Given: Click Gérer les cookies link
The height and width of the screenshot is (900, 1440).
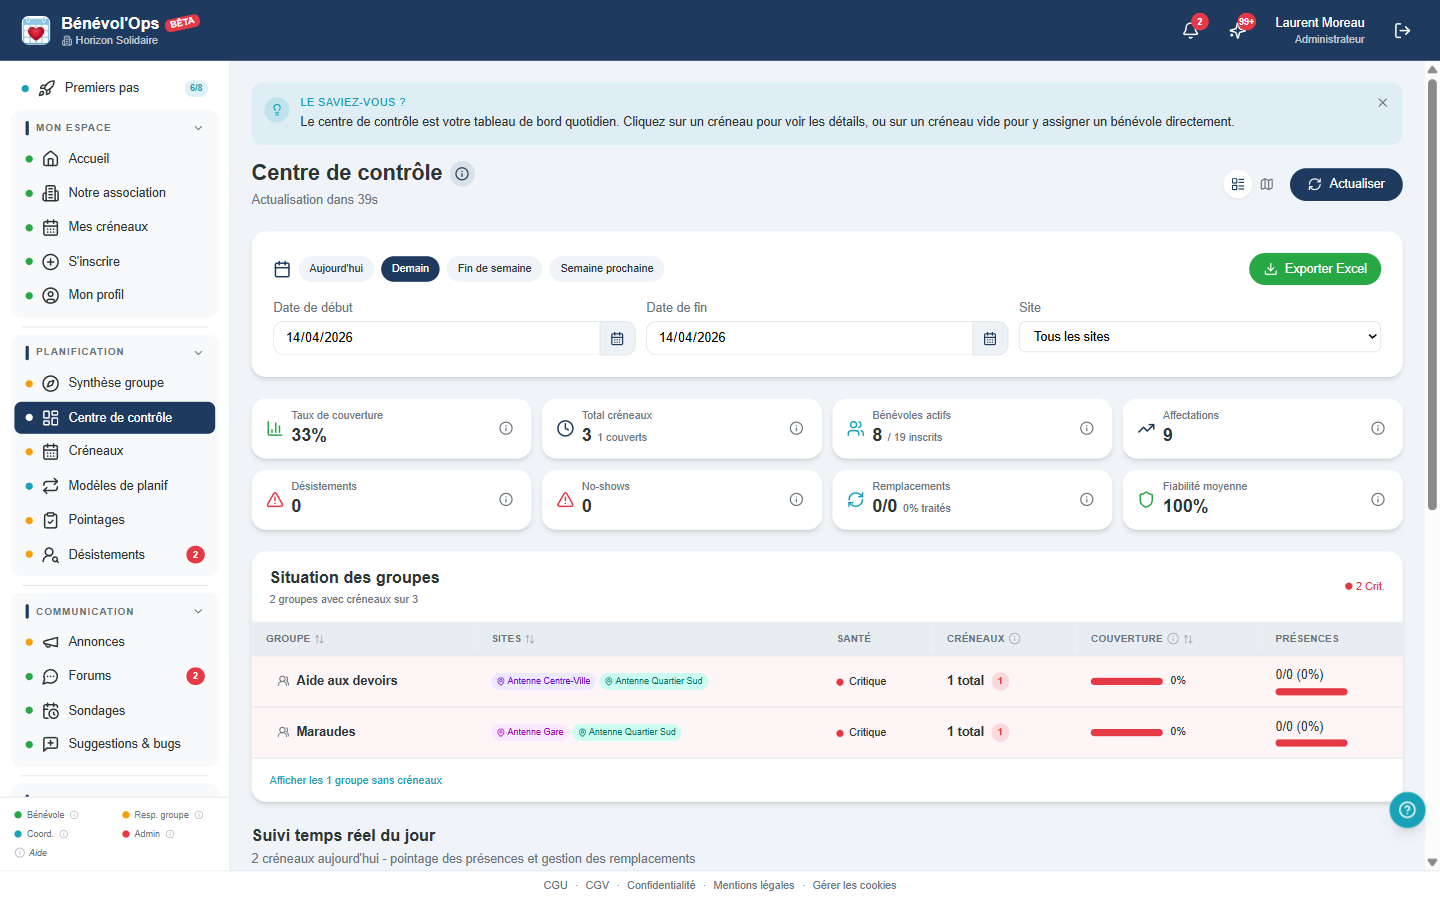Looking at the screenshot, I should click(x=854, y=886).
